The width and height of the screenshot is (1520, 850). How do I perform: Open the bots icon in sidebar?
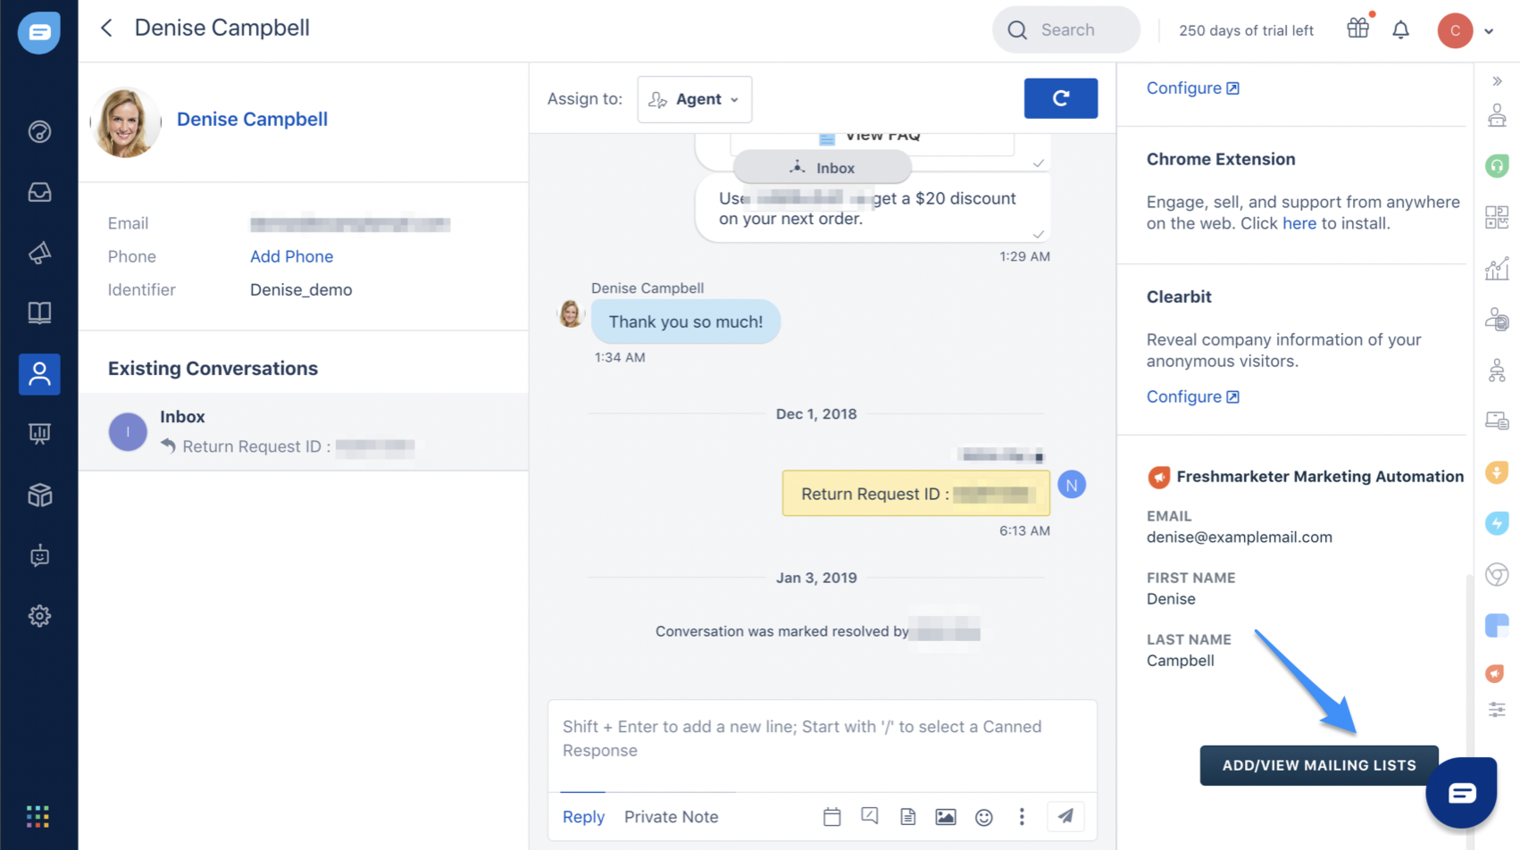(39, 556)
